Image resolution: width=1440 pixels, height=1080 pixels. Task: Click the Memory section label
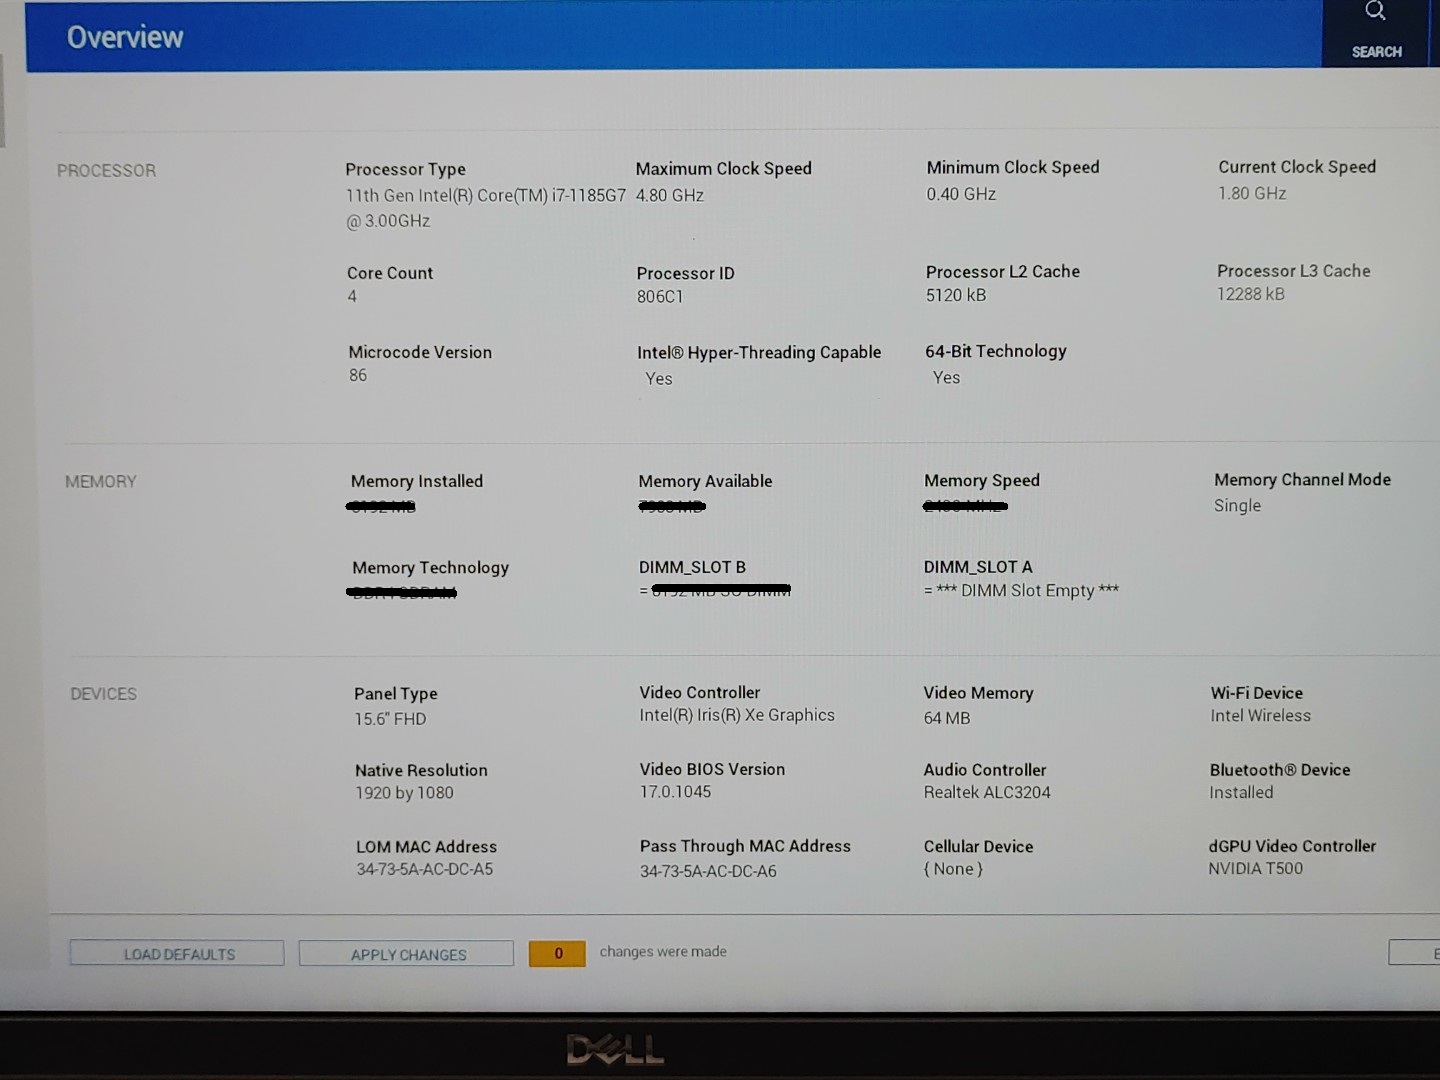[100, 482]
